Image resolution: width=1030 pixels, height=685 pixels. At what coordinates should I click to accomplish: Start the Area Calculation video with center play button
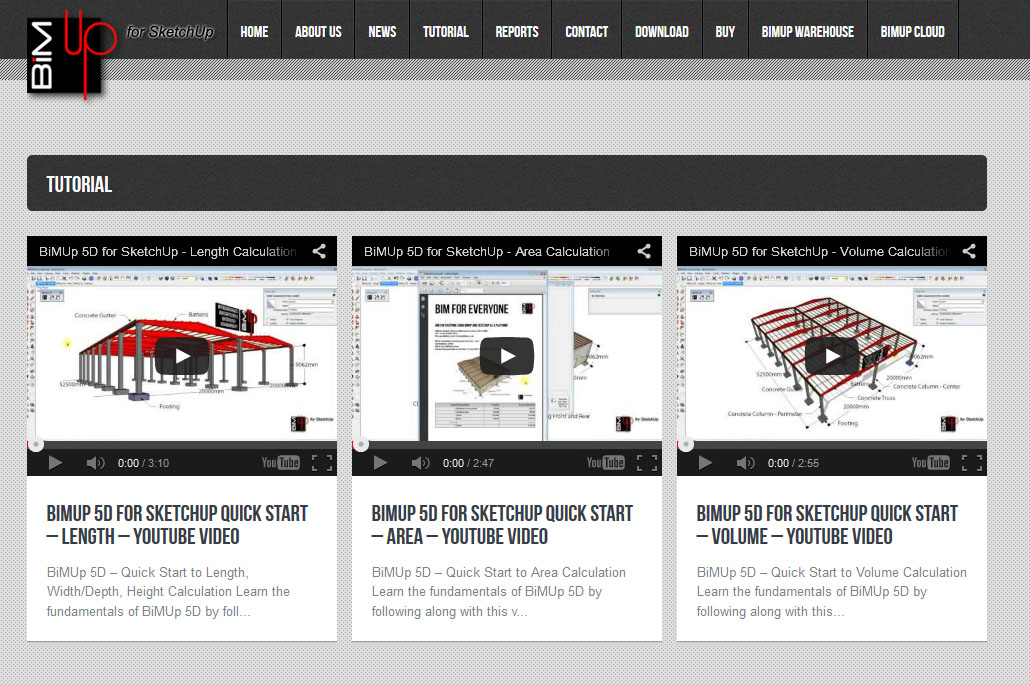(506, 356)
